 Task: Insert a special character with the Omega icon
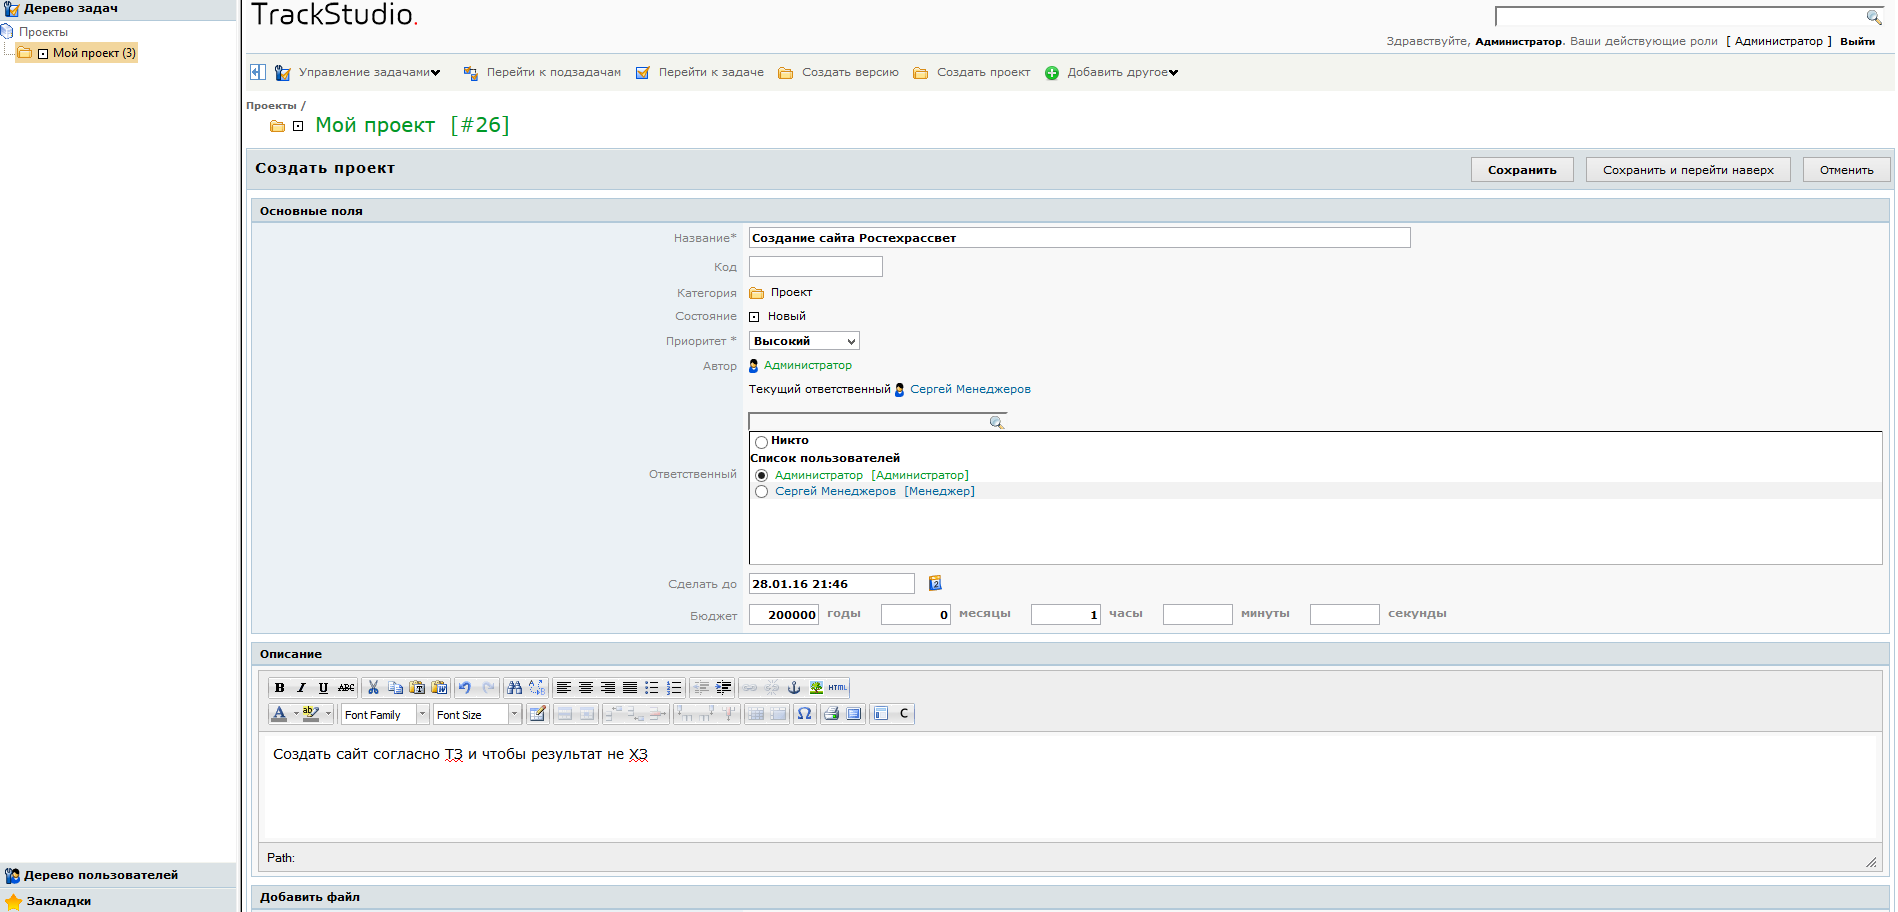click(804, 714)
